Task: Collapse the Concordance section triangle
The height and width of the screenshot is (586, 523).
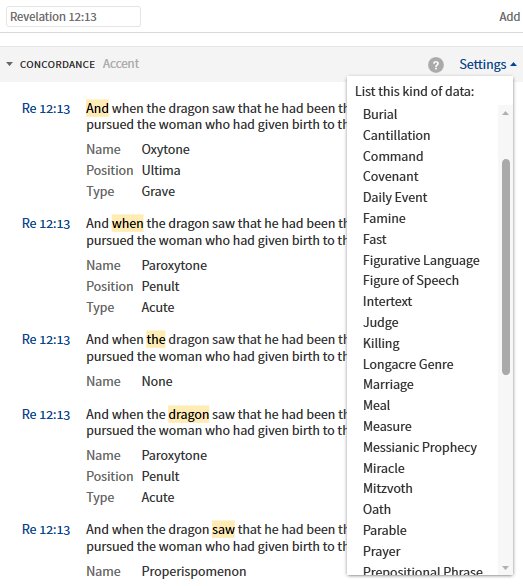Action: [x=10, y=64]
